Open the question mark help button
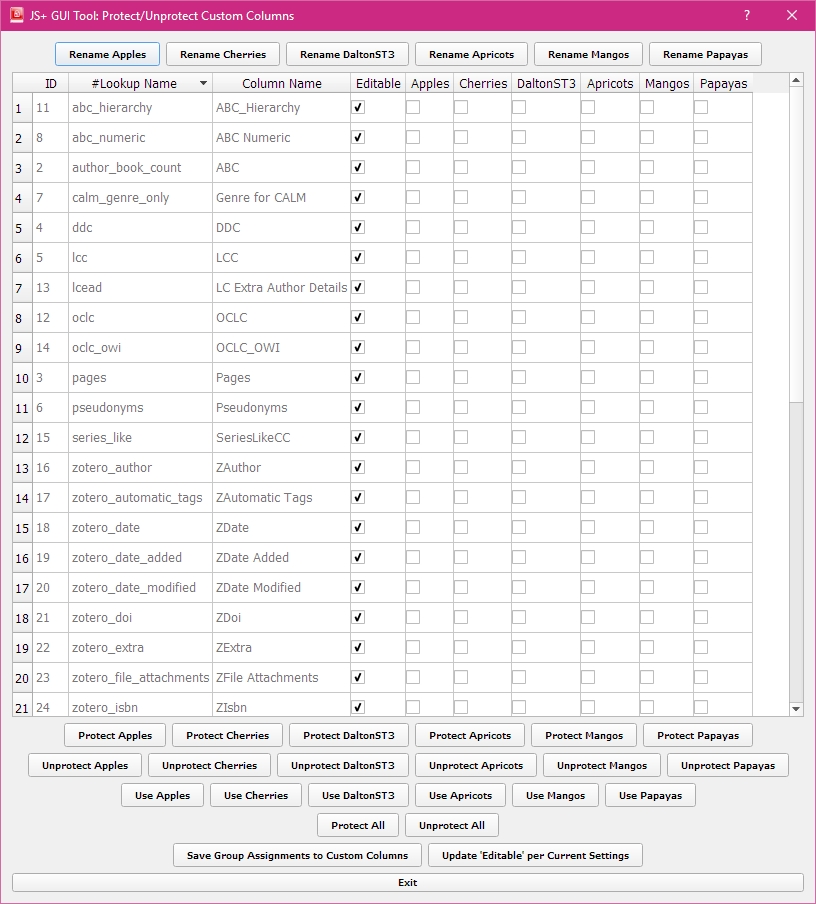Viewport: 816px width, 904px height. (747, 16)
